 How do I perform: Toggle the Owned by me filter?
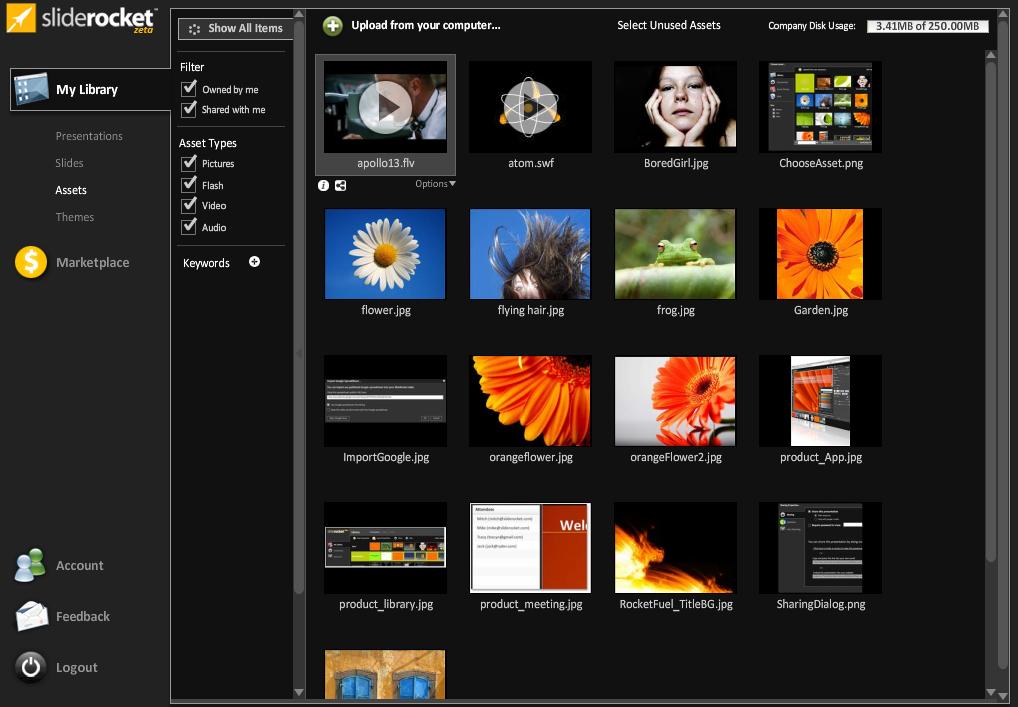tap(189, 88)
